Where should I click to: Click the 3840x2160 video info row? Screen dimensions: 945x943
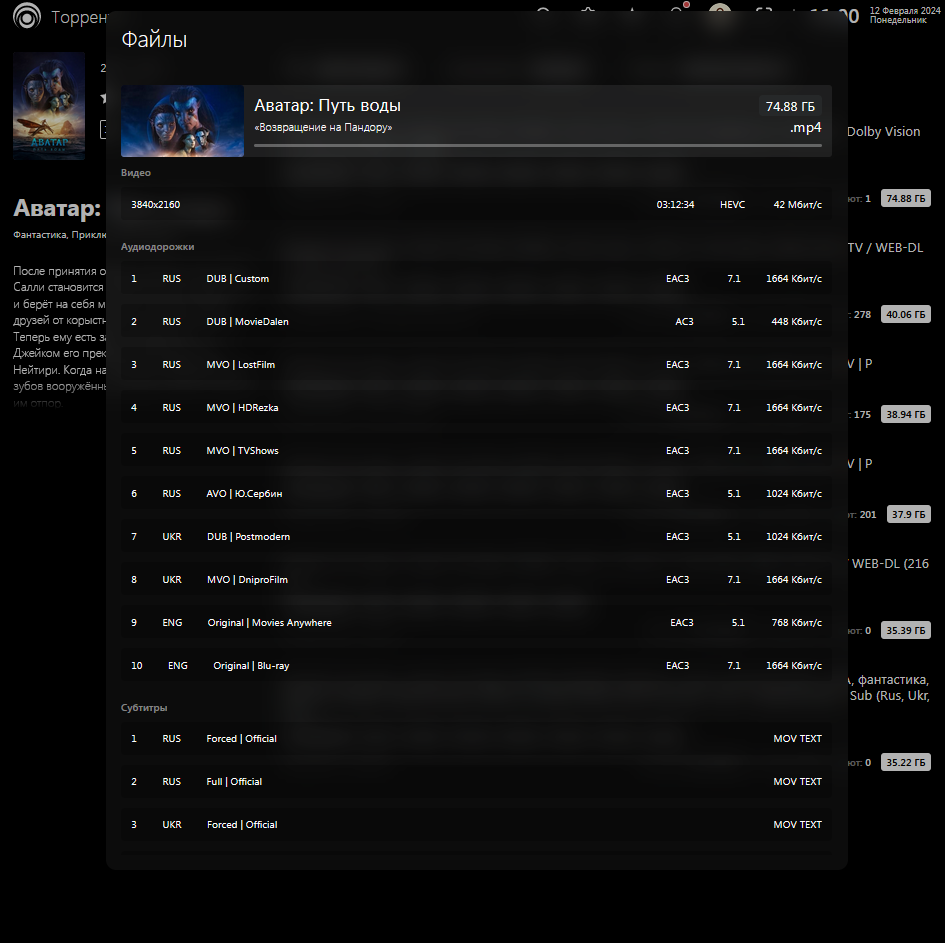(x=476, y=204)
